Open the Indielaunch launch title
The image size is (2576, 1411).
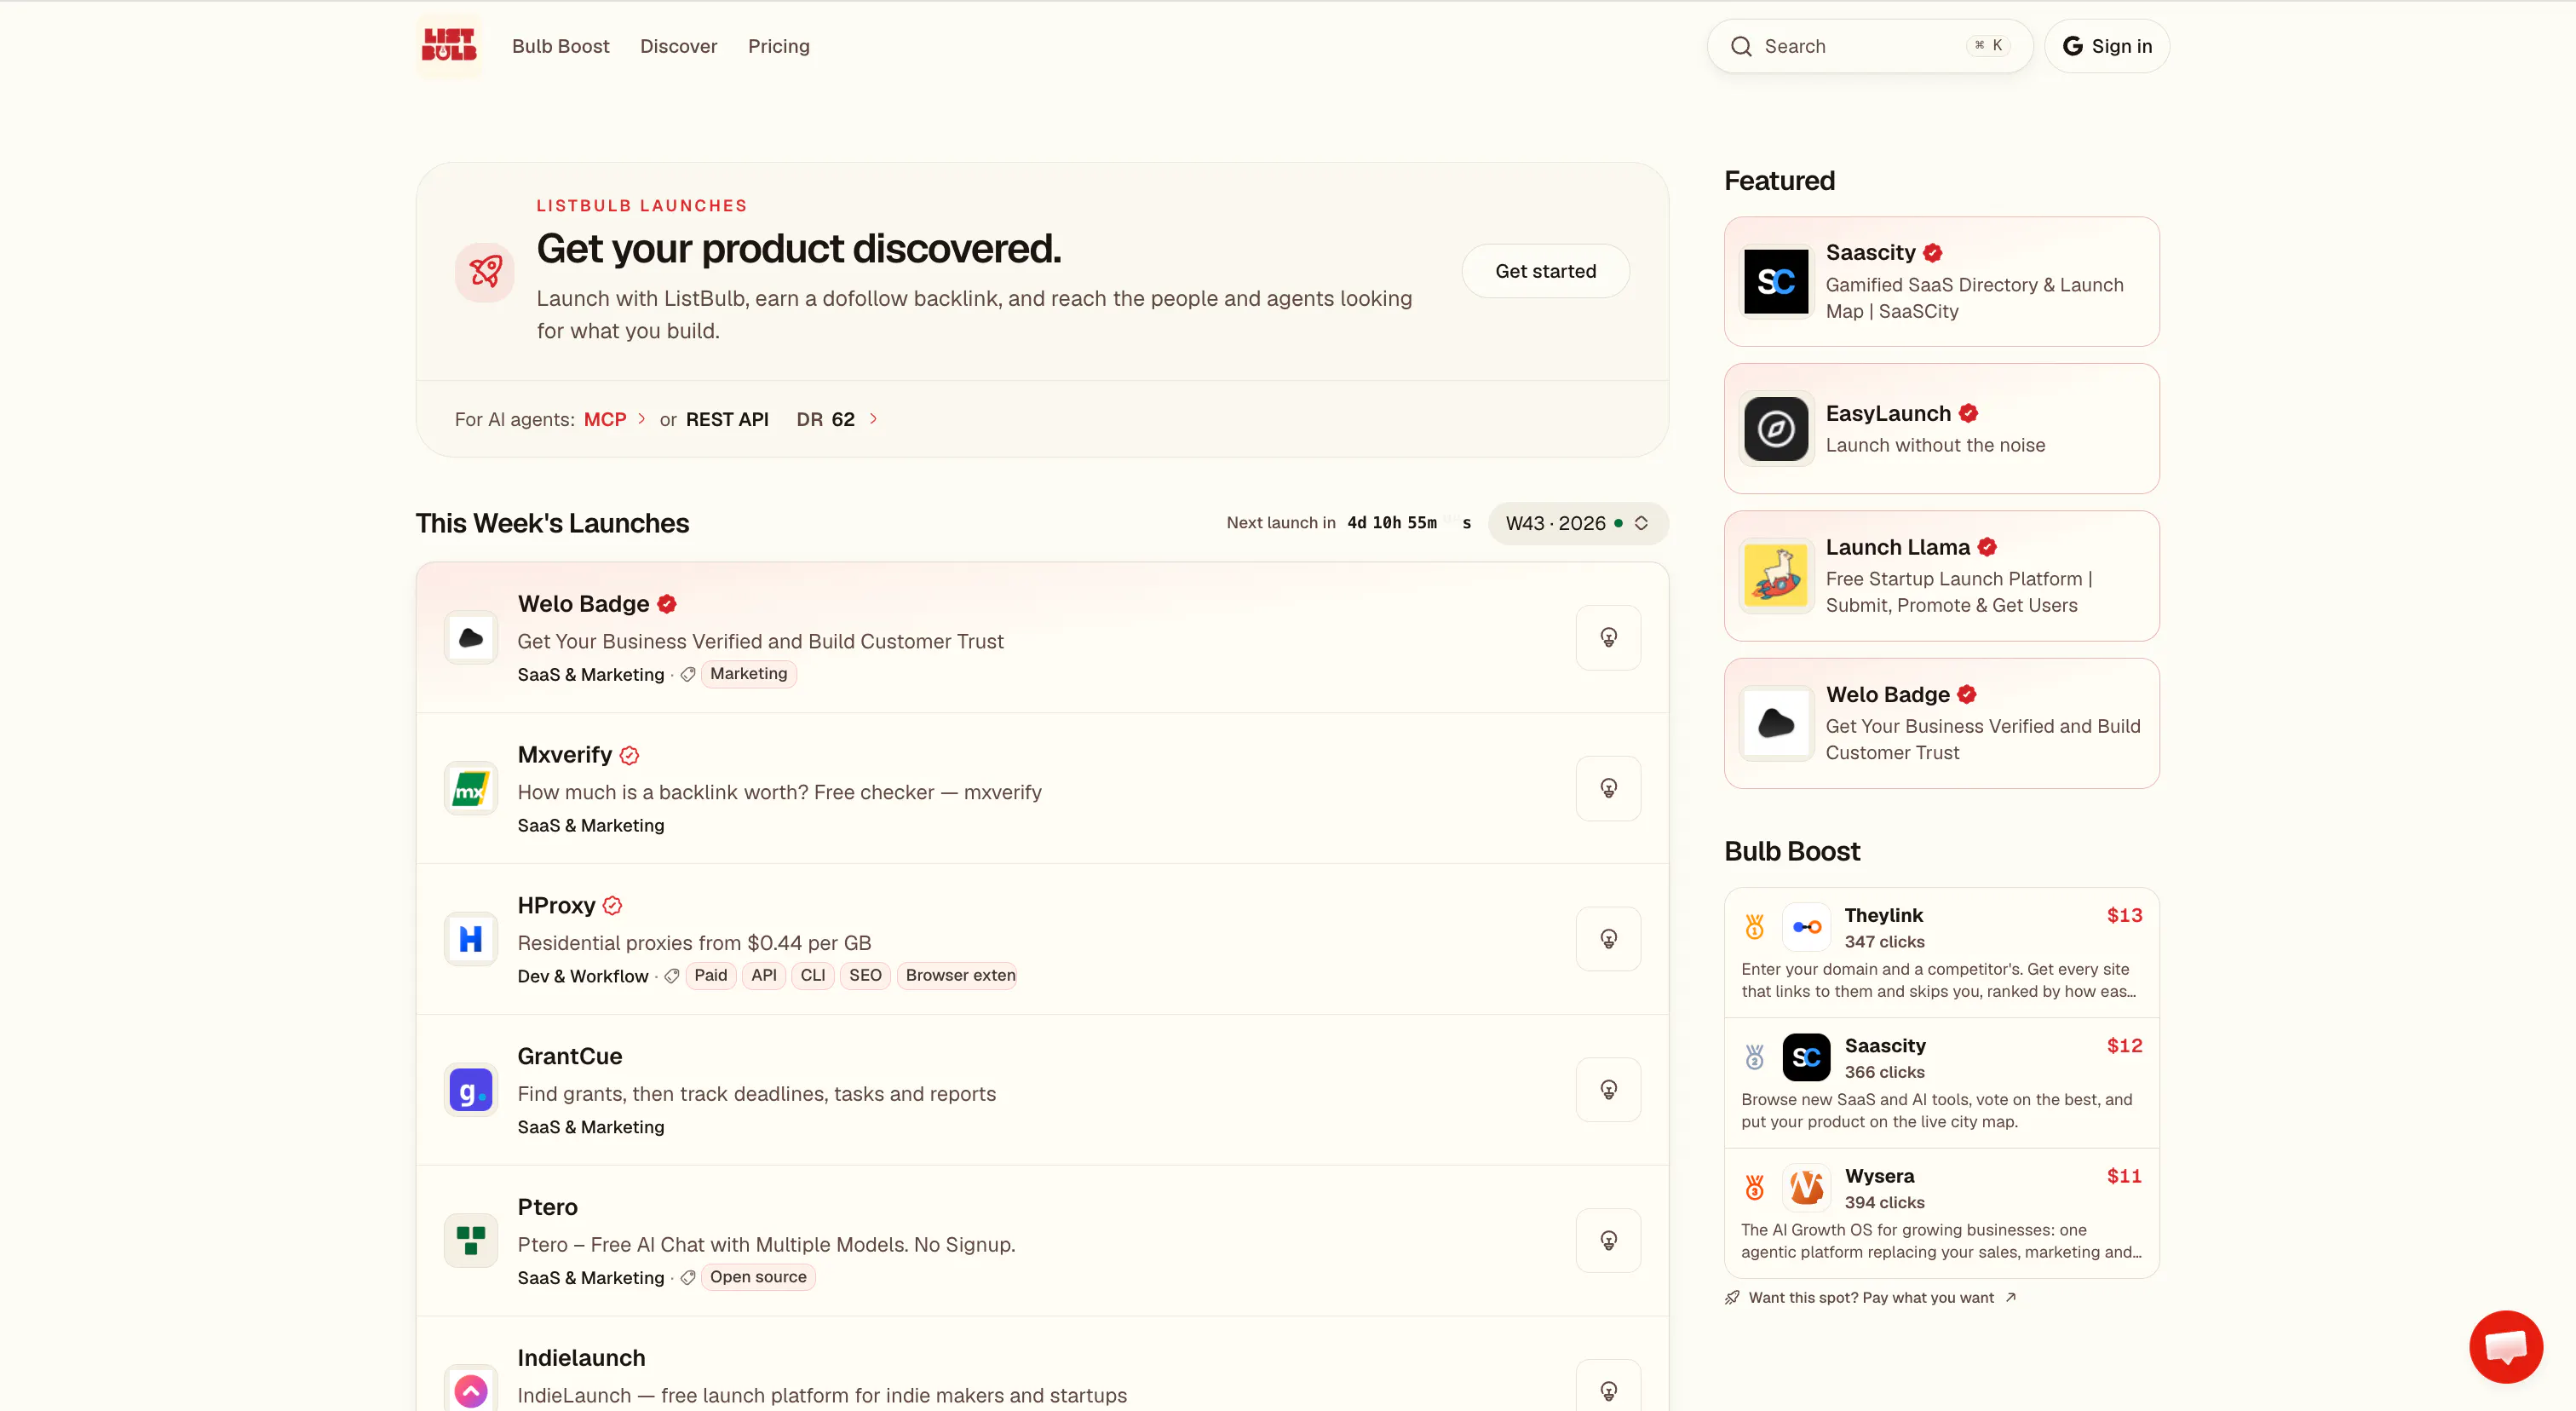[x=581, y=1358]
